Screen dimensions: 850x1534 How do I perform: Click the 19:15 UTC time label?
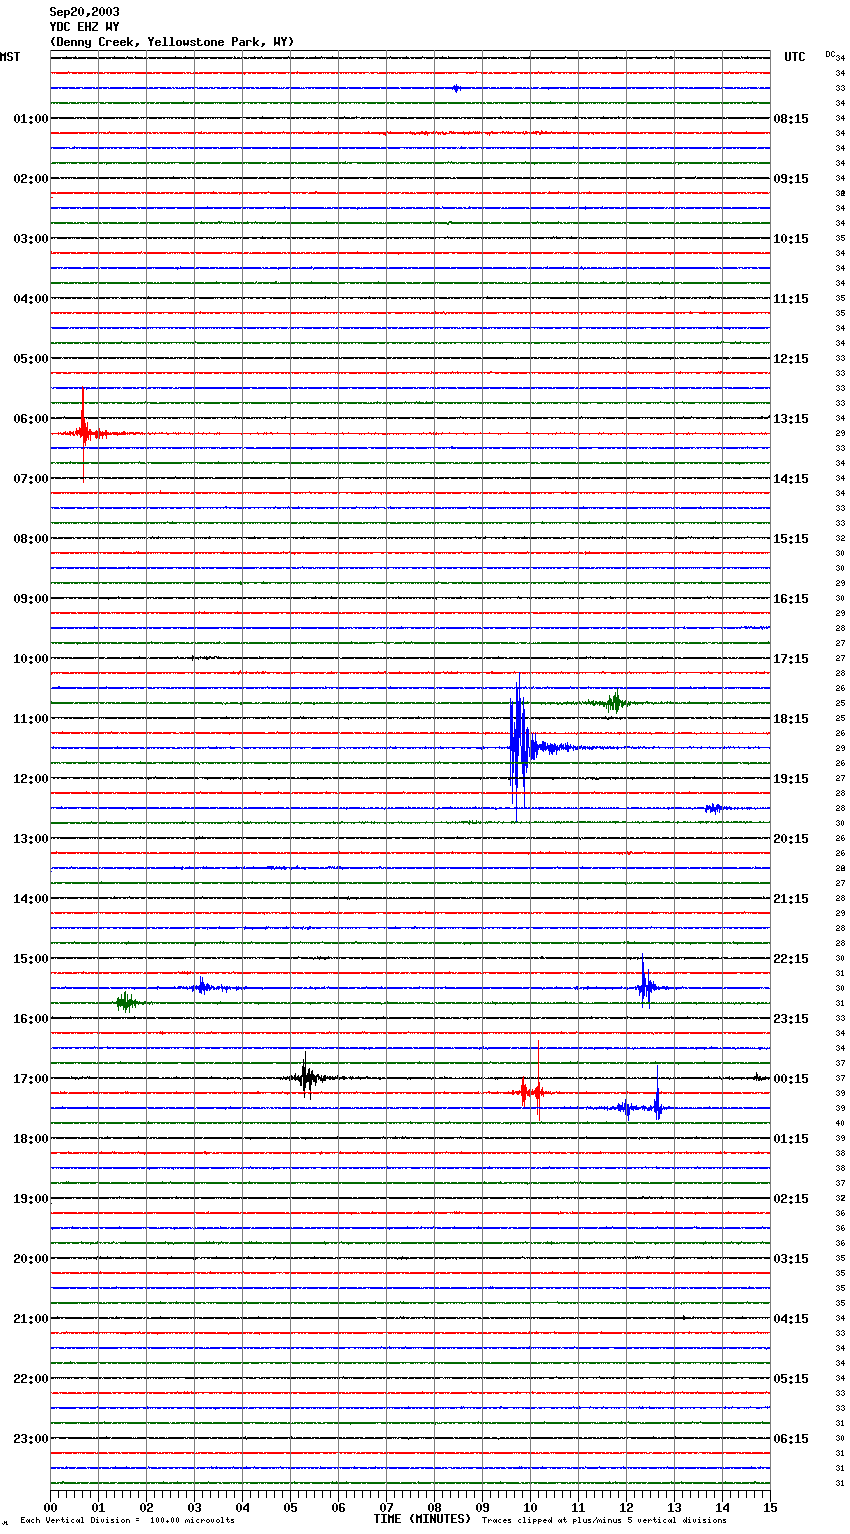[x=791, y=779]
